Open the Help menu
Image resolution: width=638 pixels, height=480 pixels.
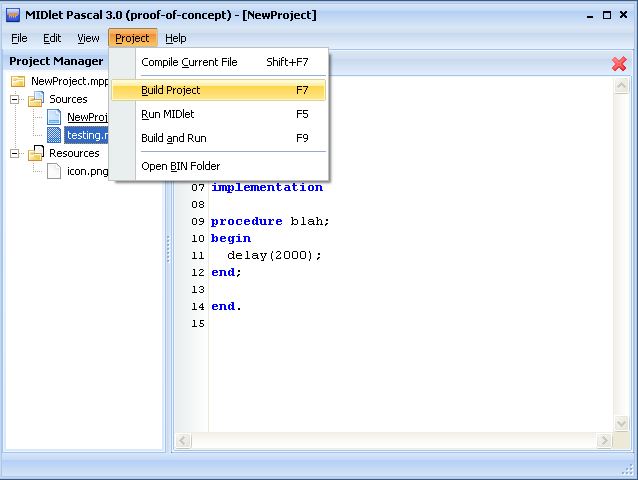pos(176,38)
